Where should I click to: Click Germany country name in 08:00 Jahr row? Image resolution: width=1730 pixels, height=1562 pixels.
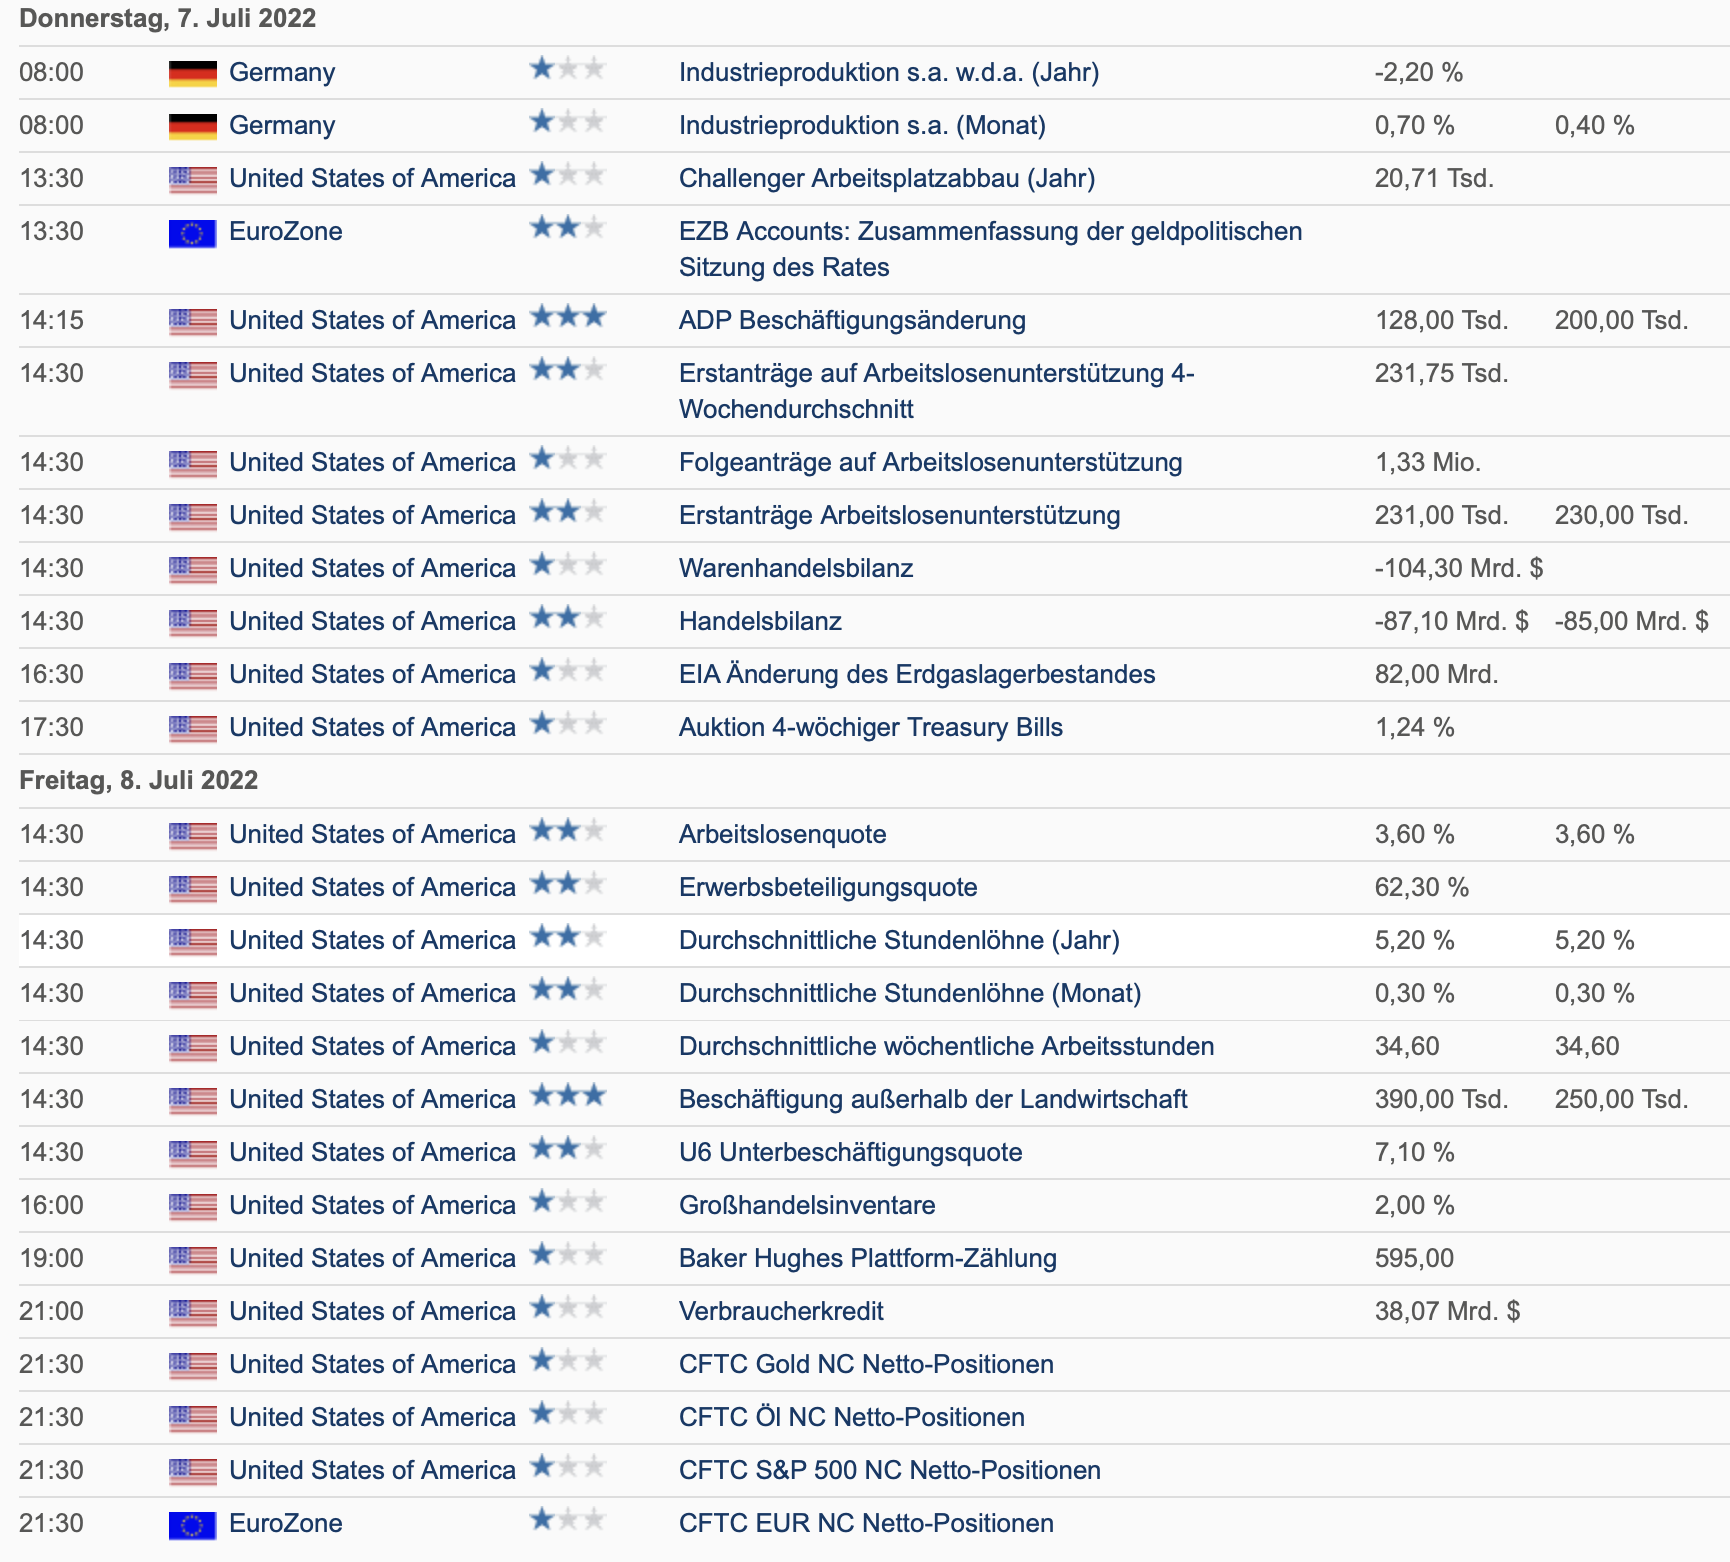tap(281, 73)
